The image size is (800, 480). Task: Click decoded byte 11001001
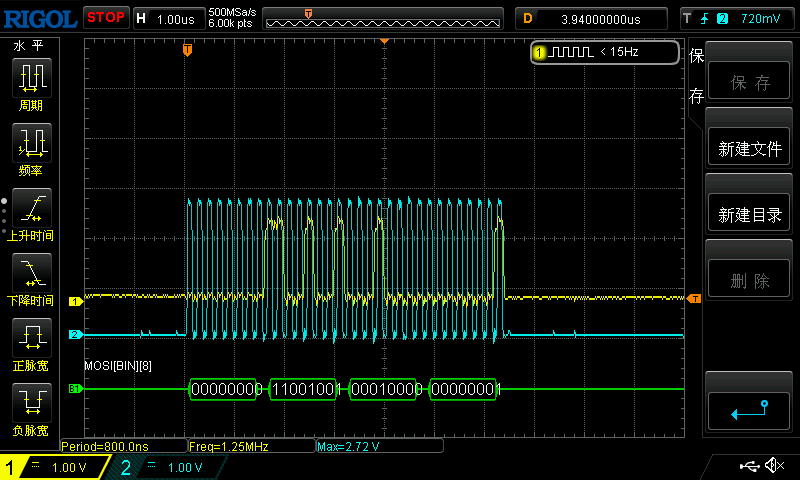point(303,389)
